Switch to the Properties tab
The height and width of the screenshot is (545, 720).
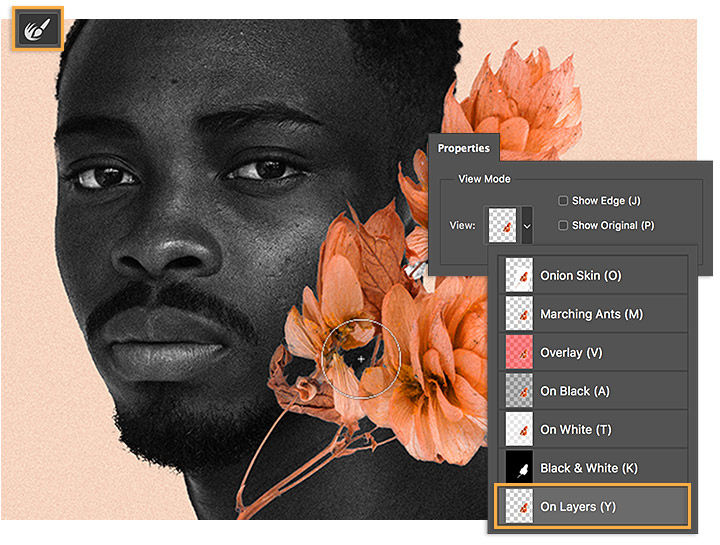point(463,148)
